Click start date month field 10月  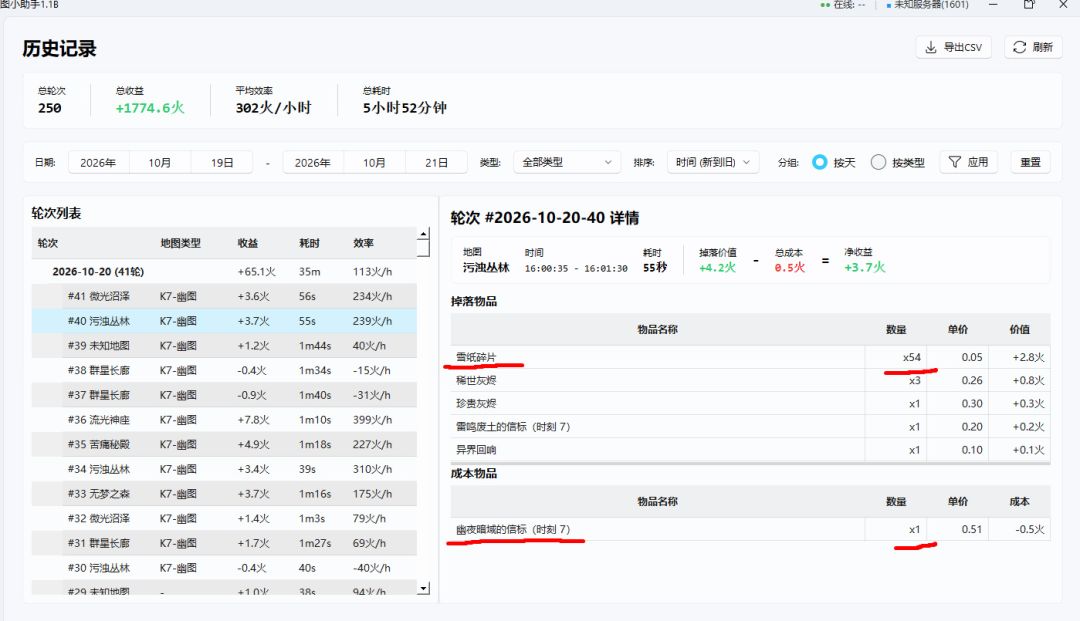point(160,162)
